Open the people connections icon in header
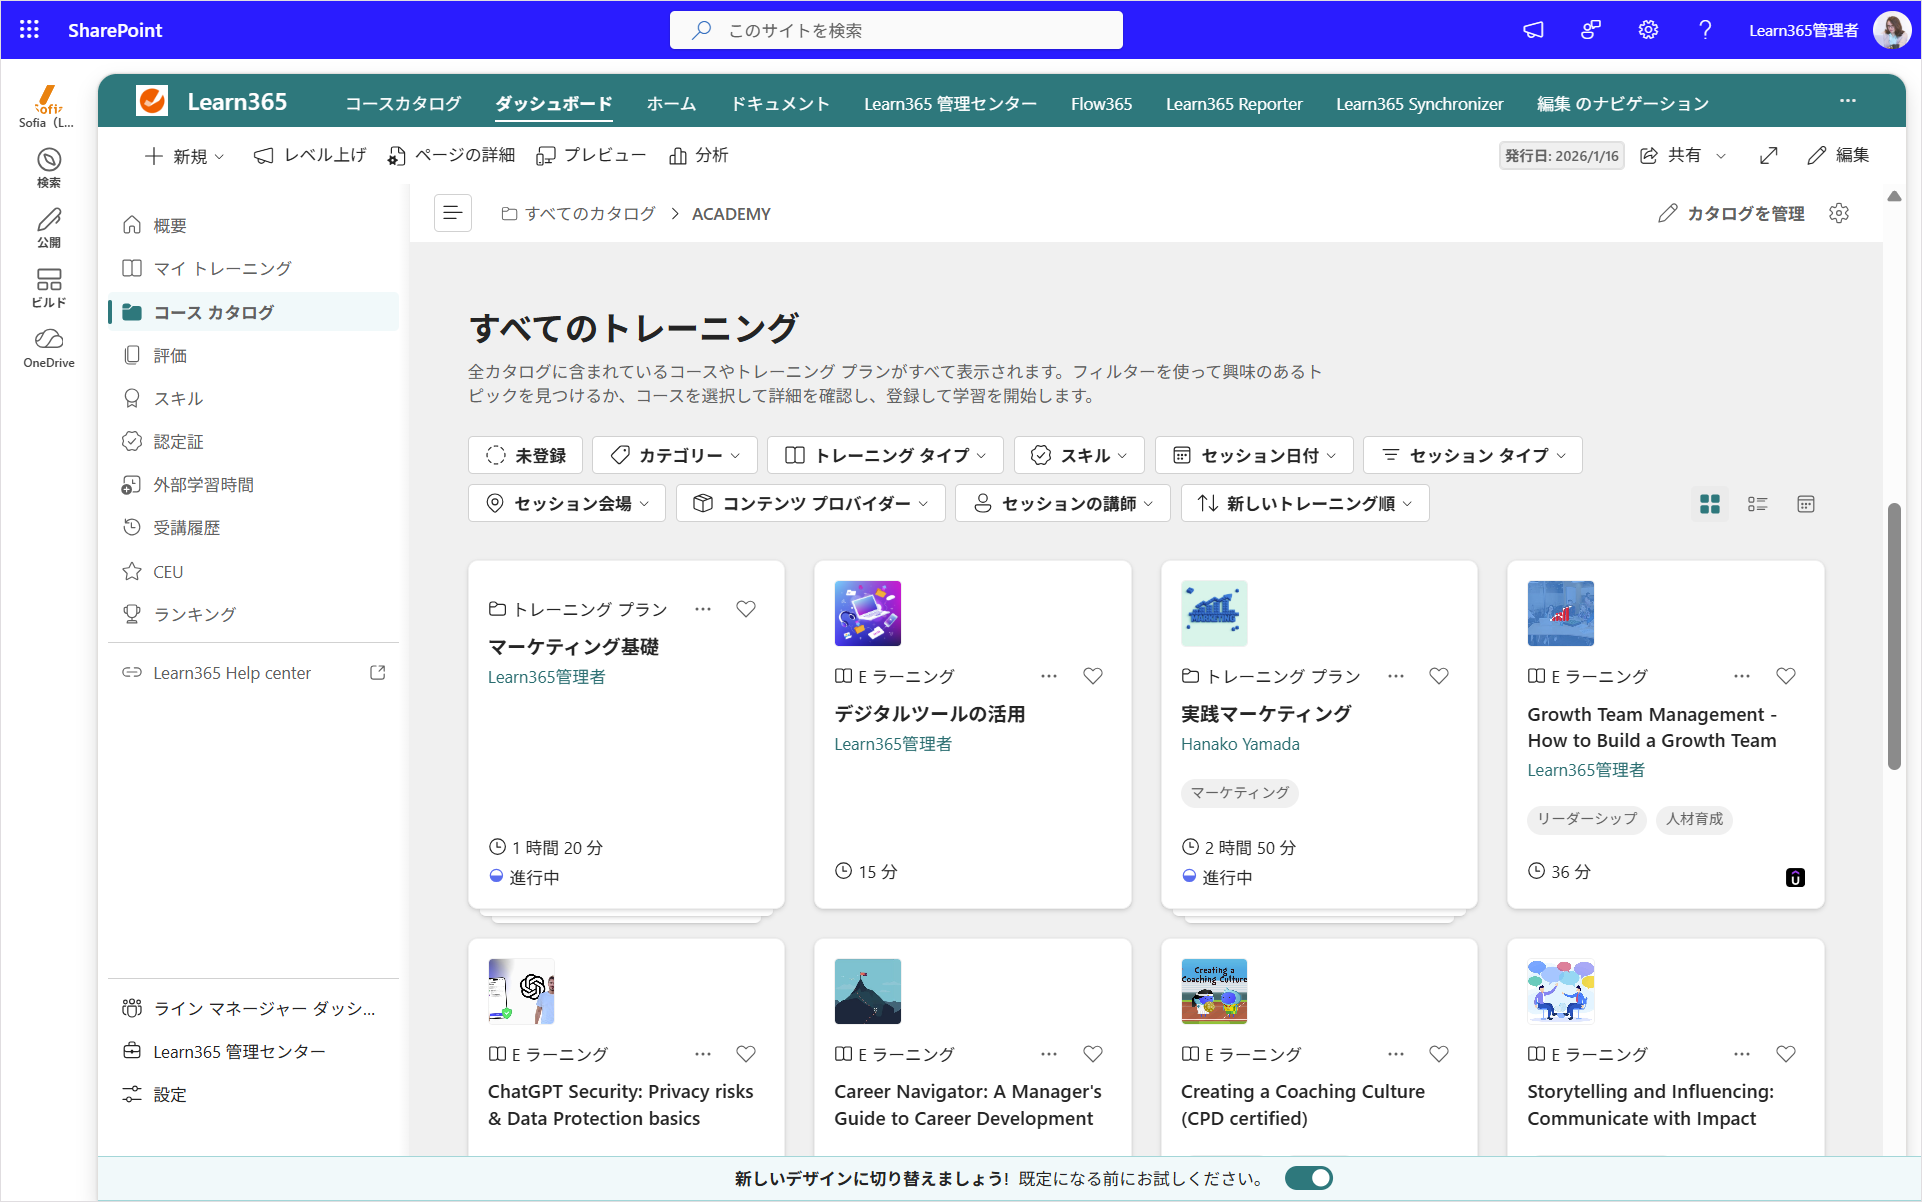 [1590, 30]
